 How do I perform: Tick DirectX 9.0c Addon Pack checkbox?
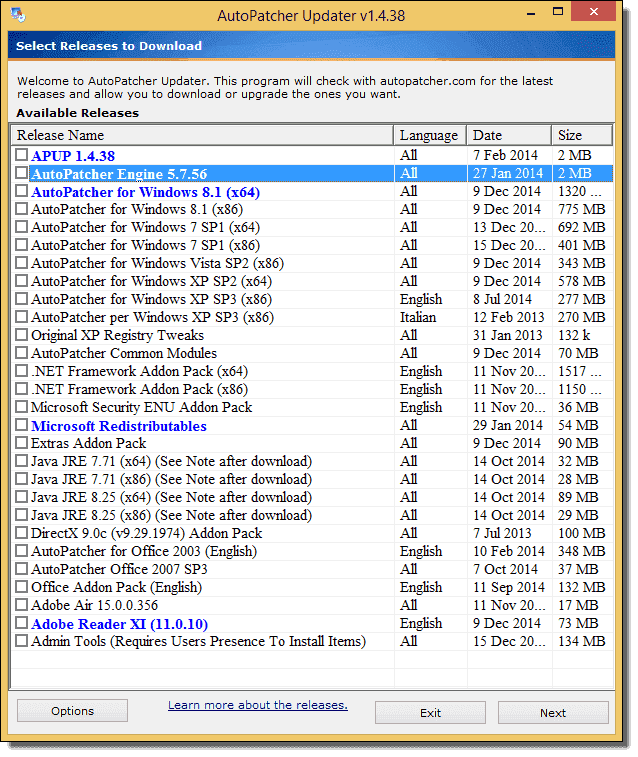21,533
